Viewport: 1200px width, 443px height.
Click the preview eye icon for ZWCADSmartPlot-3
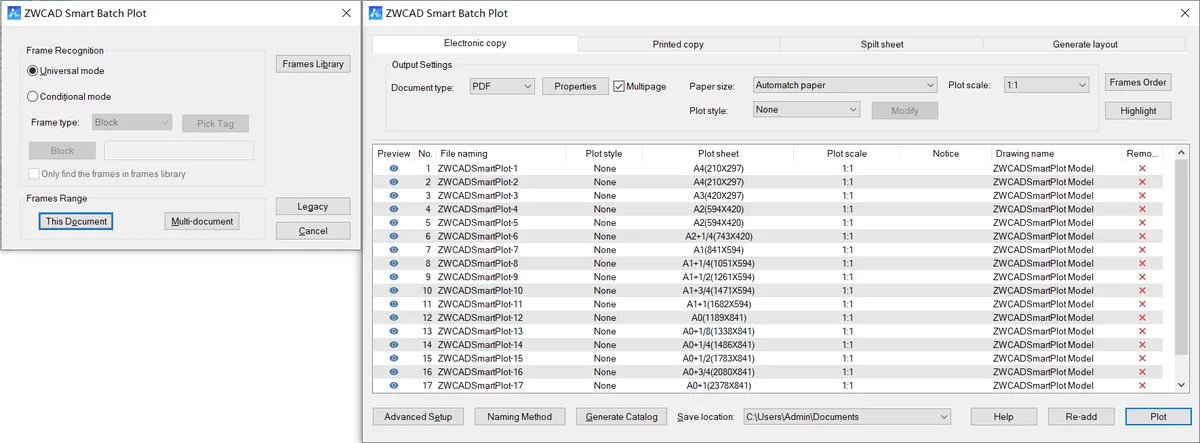coord(394,195)
